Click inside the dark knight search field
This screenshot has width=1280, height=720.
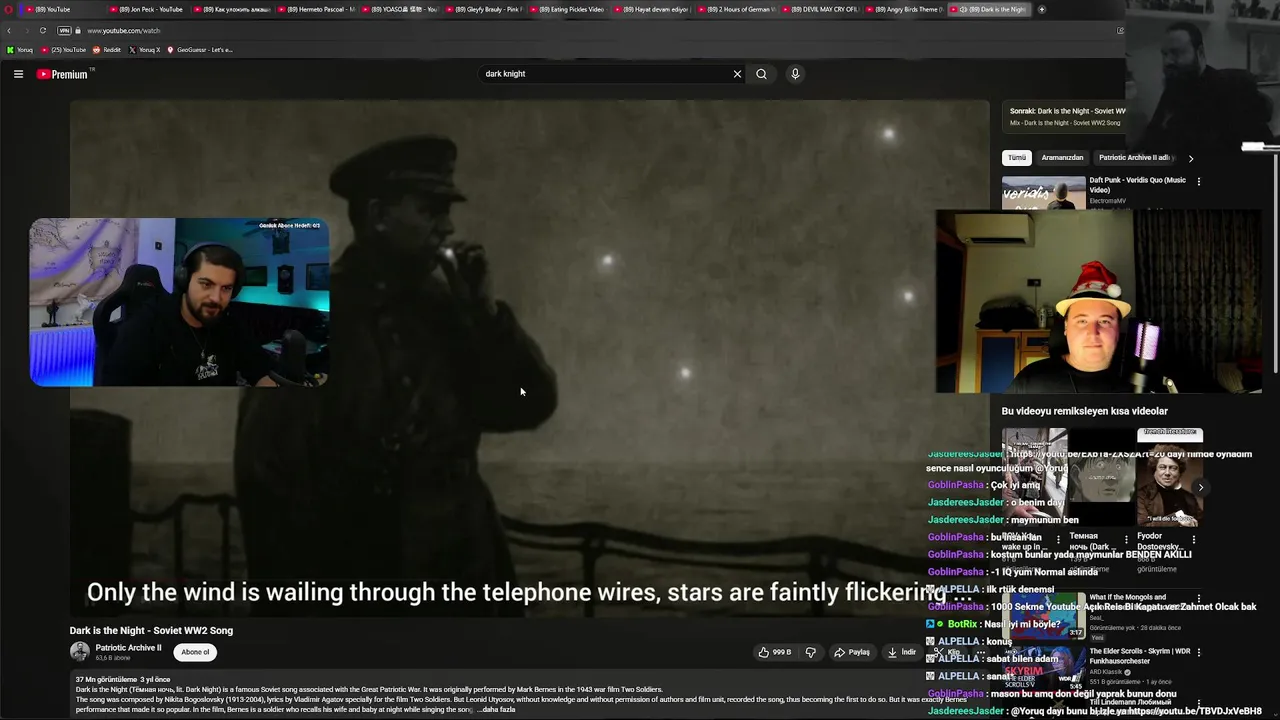click(x=605, y=74)
